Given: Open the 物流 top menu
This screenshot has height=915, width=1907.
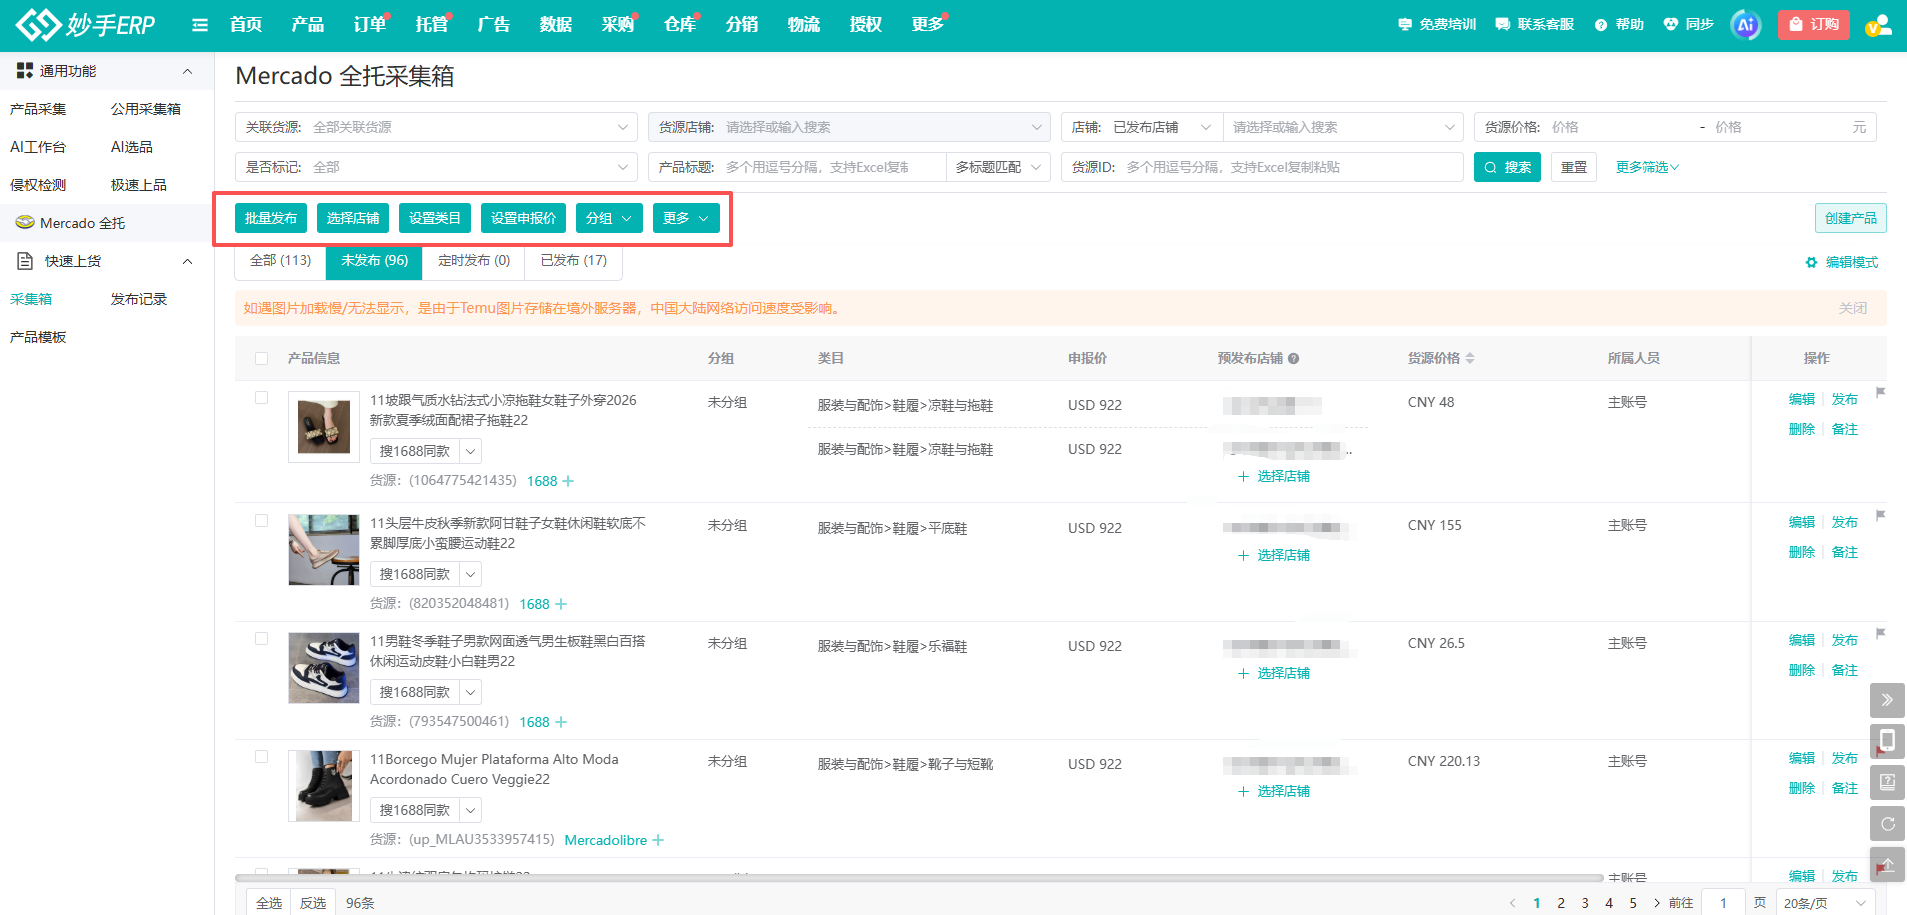Looking at the screenshot, I should click(x=803, y=24).
